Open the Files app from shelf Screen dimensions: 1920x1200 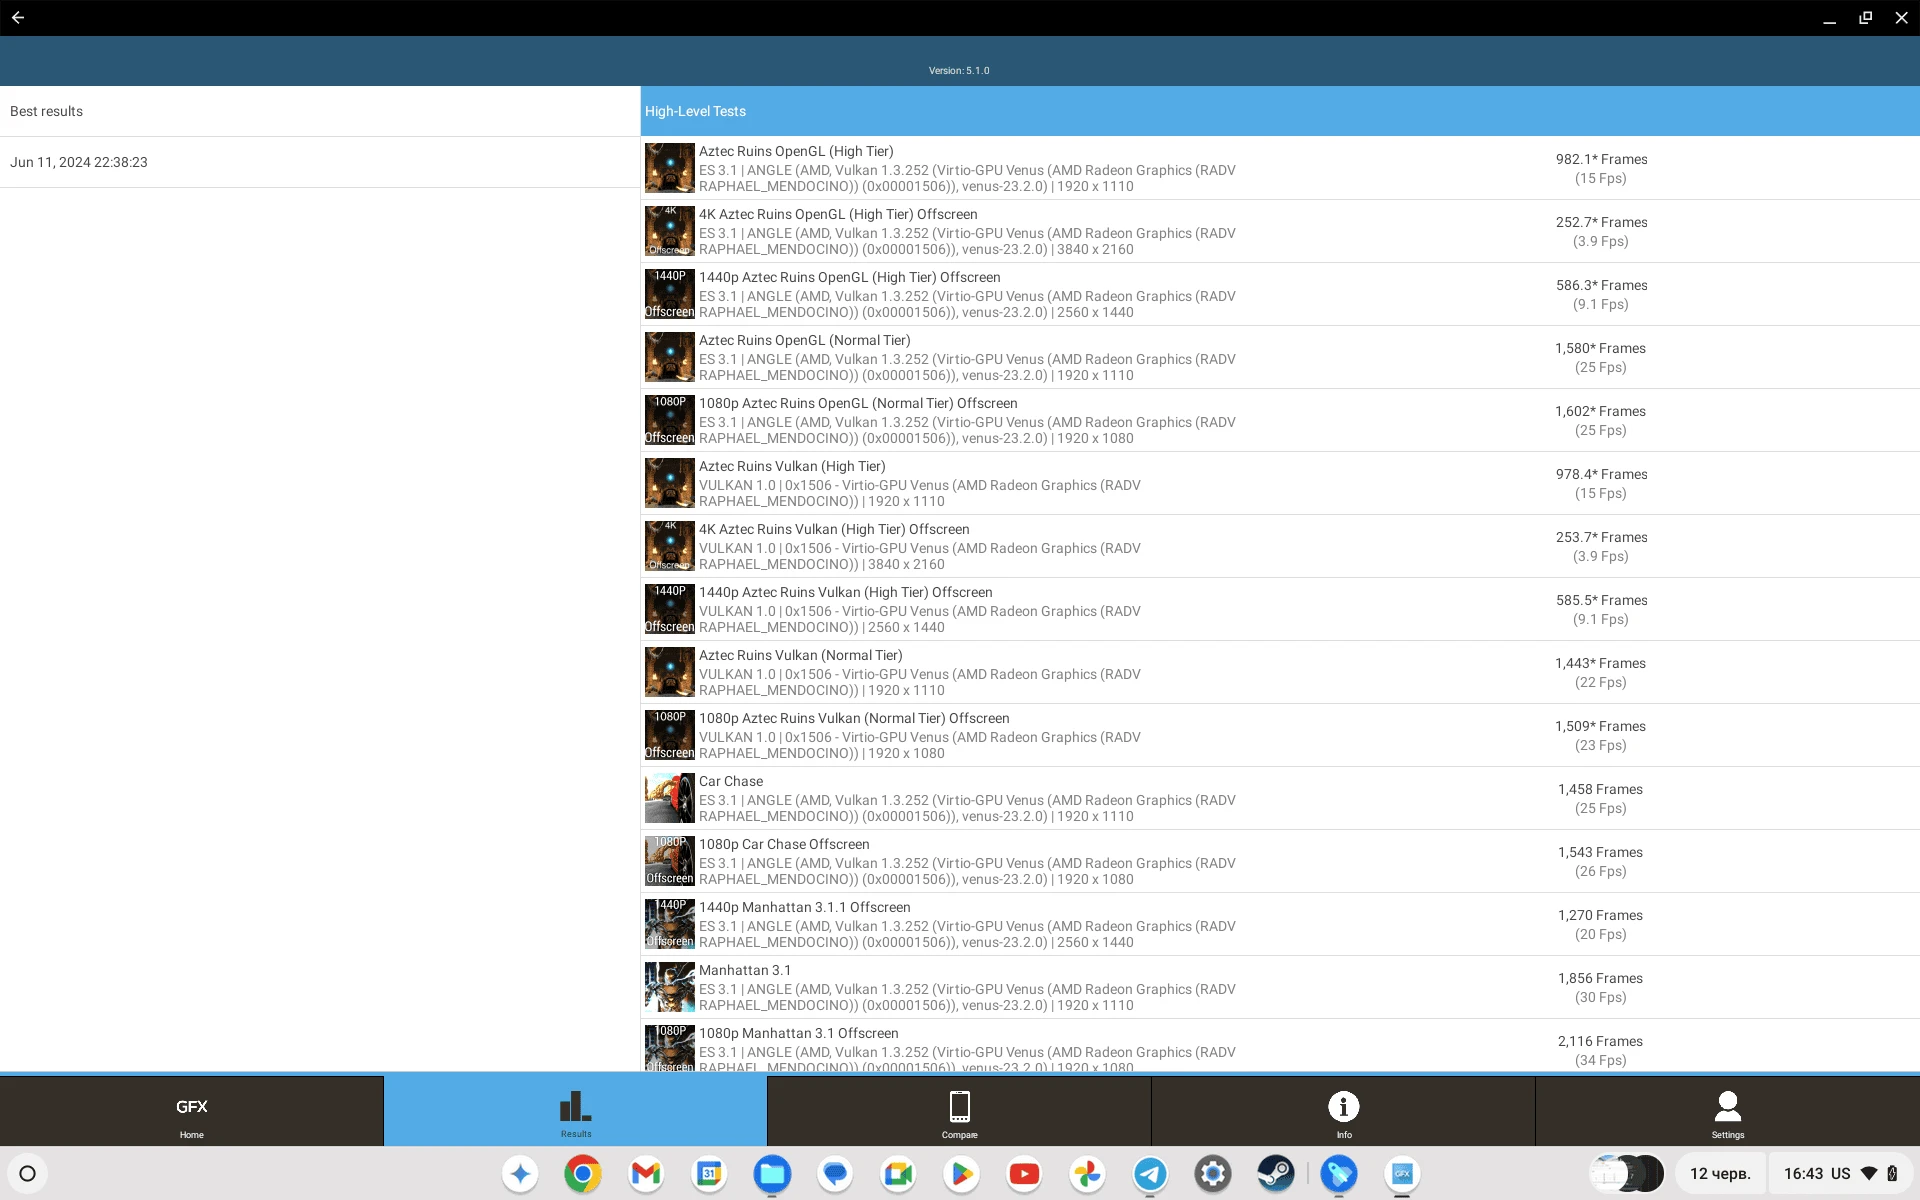(x=772, y=1174)
